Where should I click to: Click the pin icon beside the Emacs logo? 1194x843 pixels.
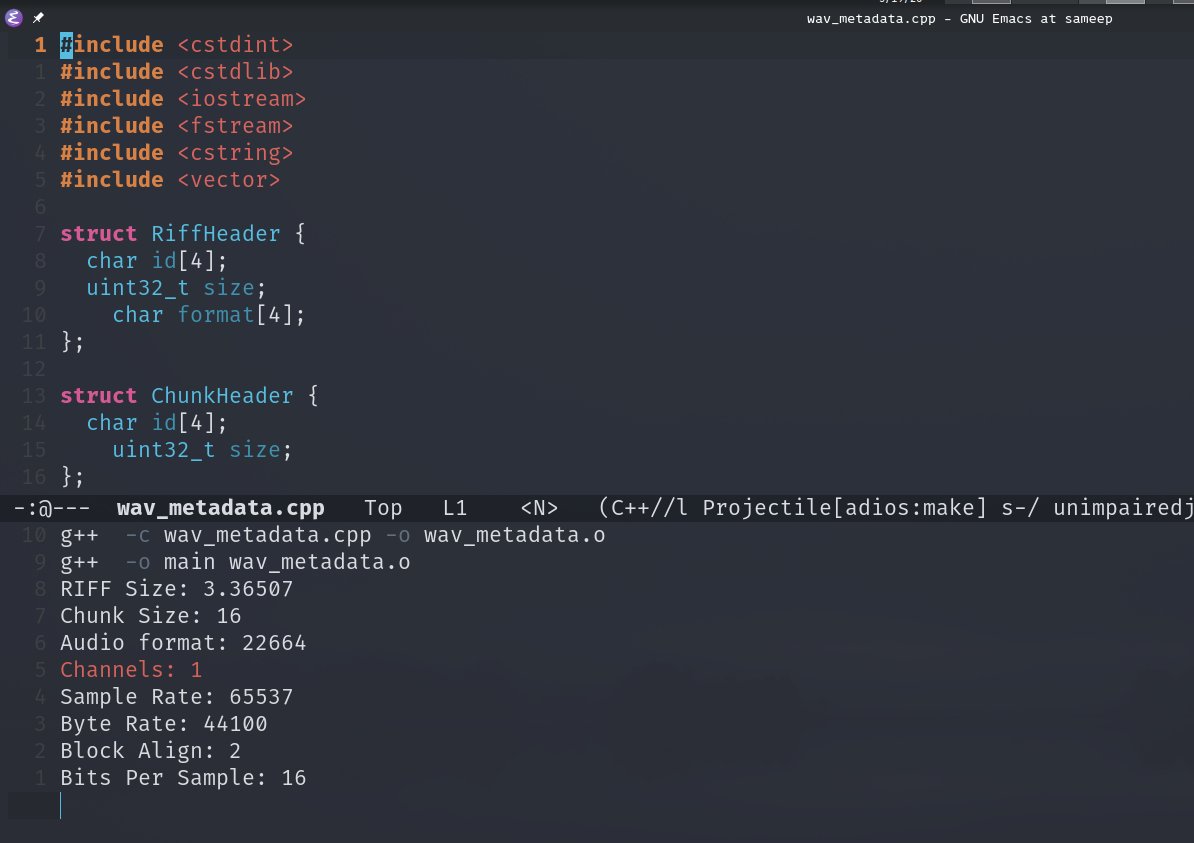coord(38,18)
